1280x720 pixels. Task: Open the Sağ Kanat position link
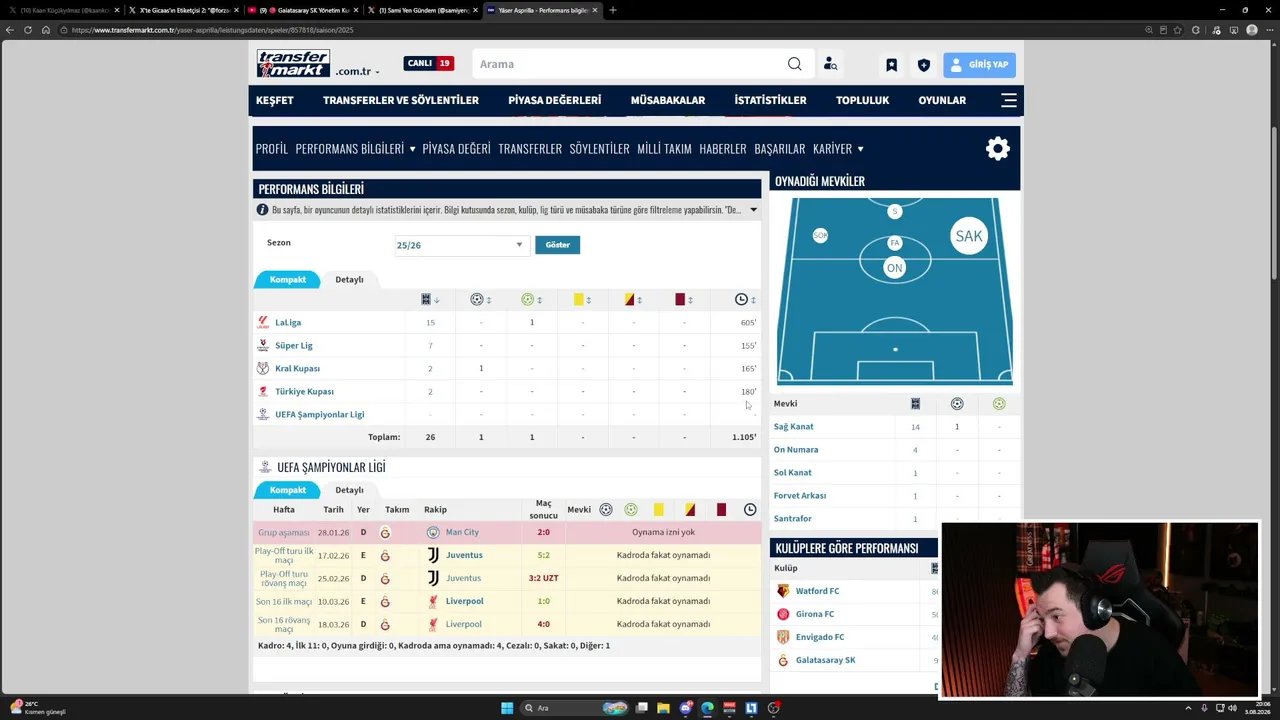(x=793, y=427)
